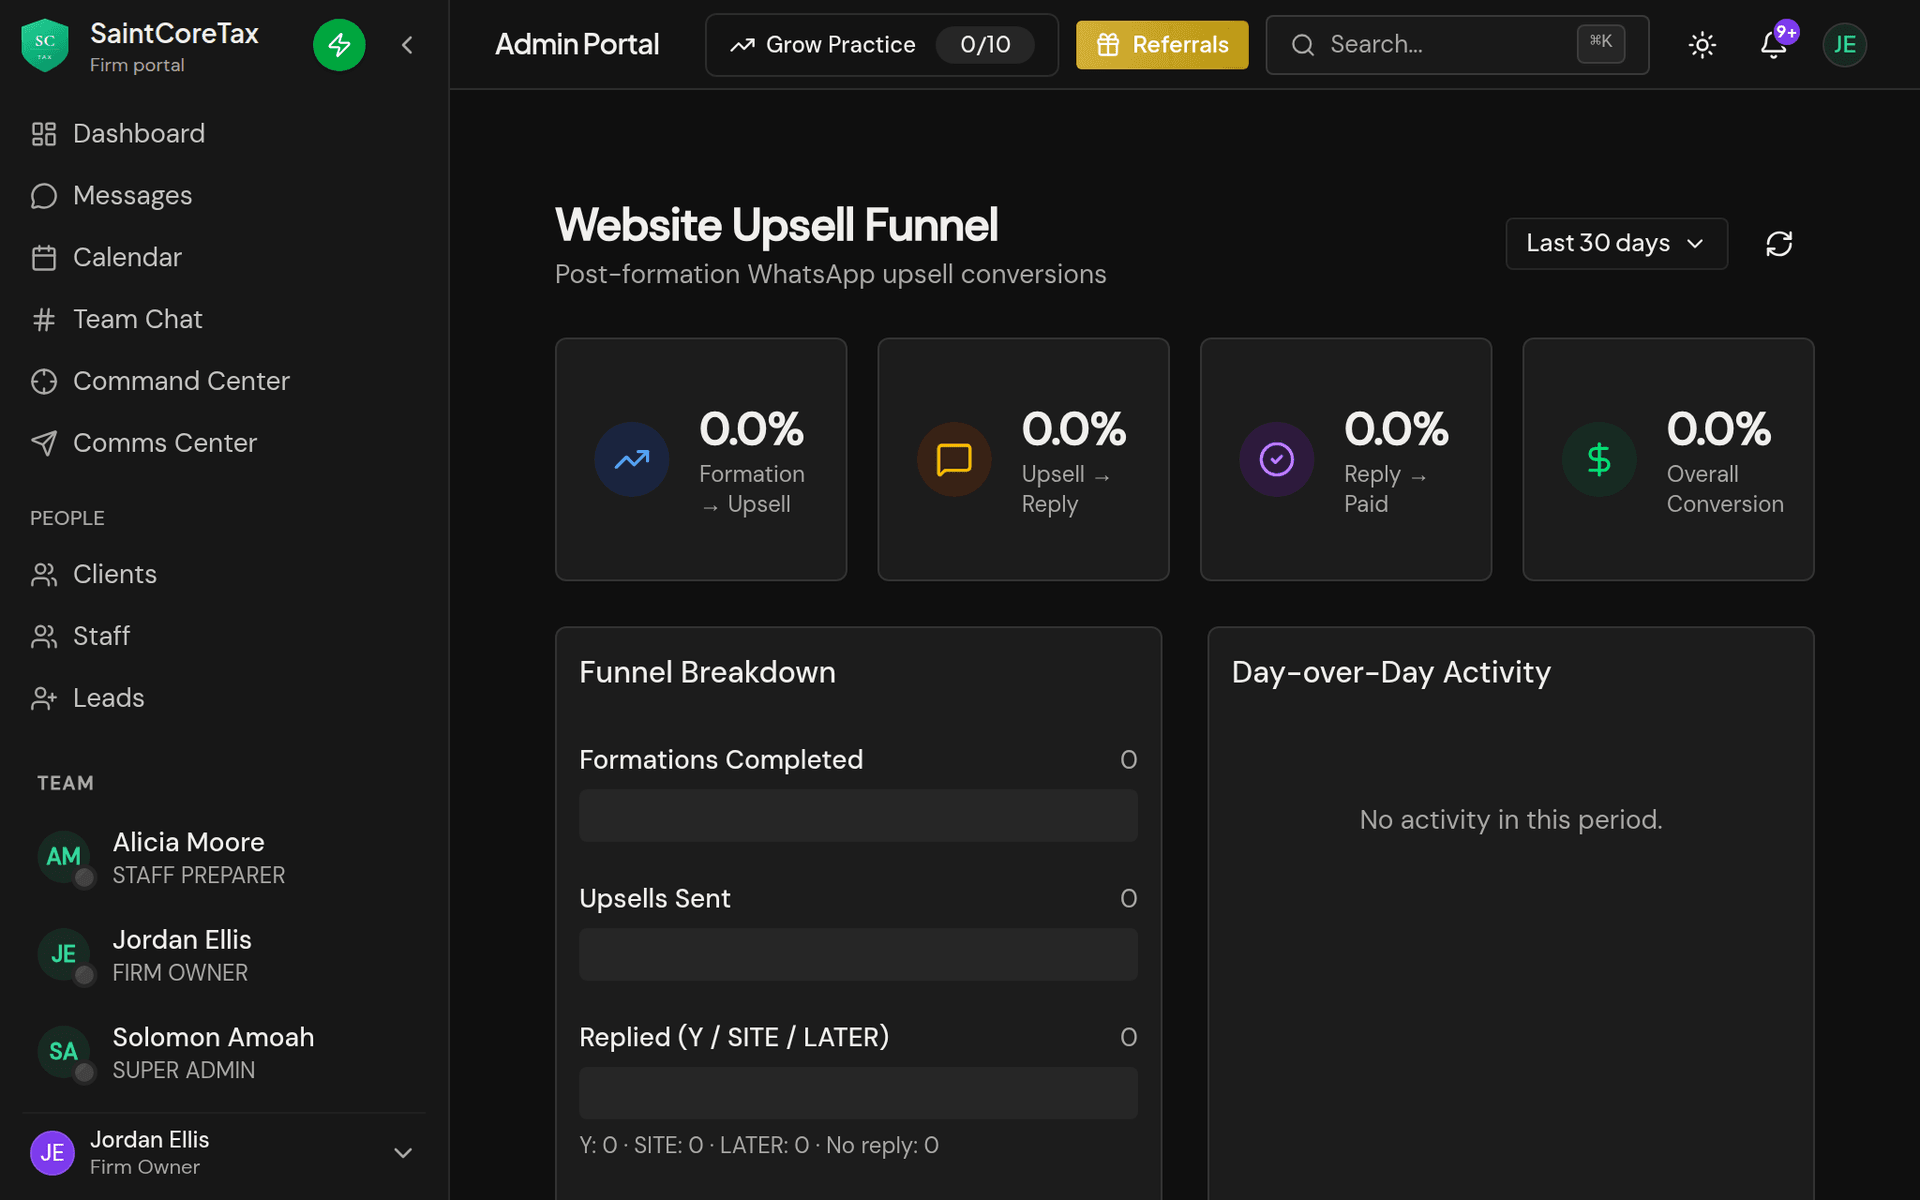The image size is (1920, 1200).
Task: Click the 0/10 progress badge
Action: click(x=985, y=45)
